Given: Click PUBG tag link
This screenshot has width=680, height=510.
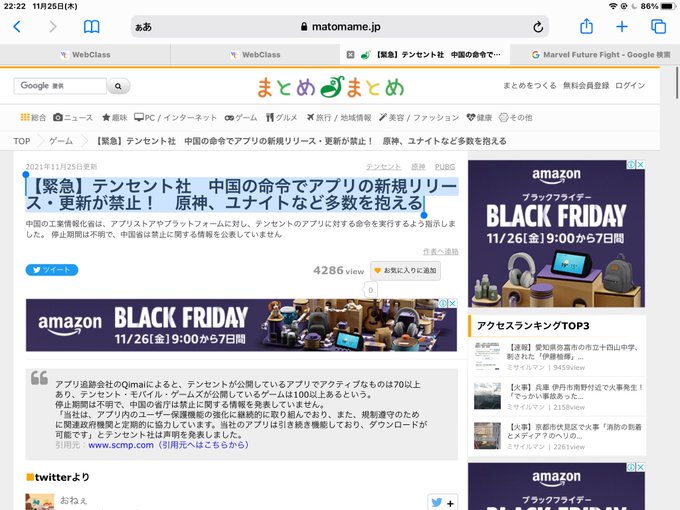Looking at the screenshot, I should (x=445, y=167).
